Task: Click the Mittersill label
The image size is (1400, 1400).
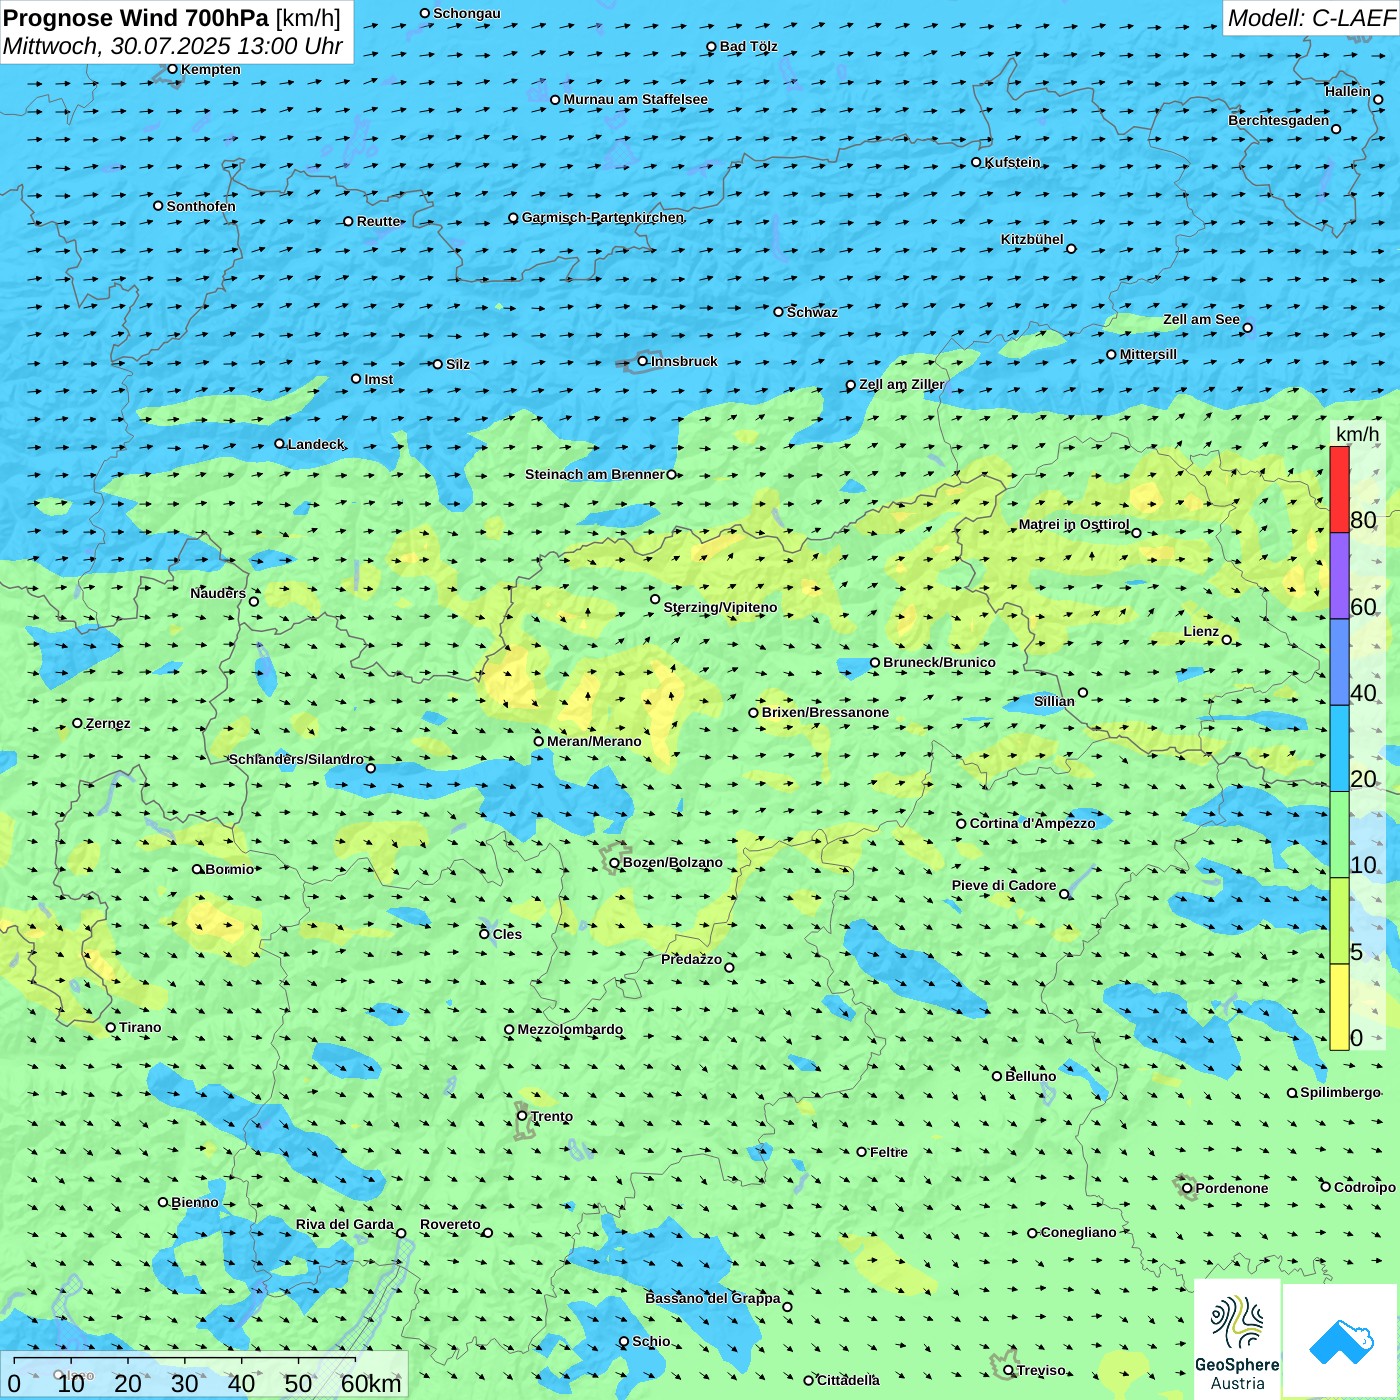Action: click(1148, 354)
